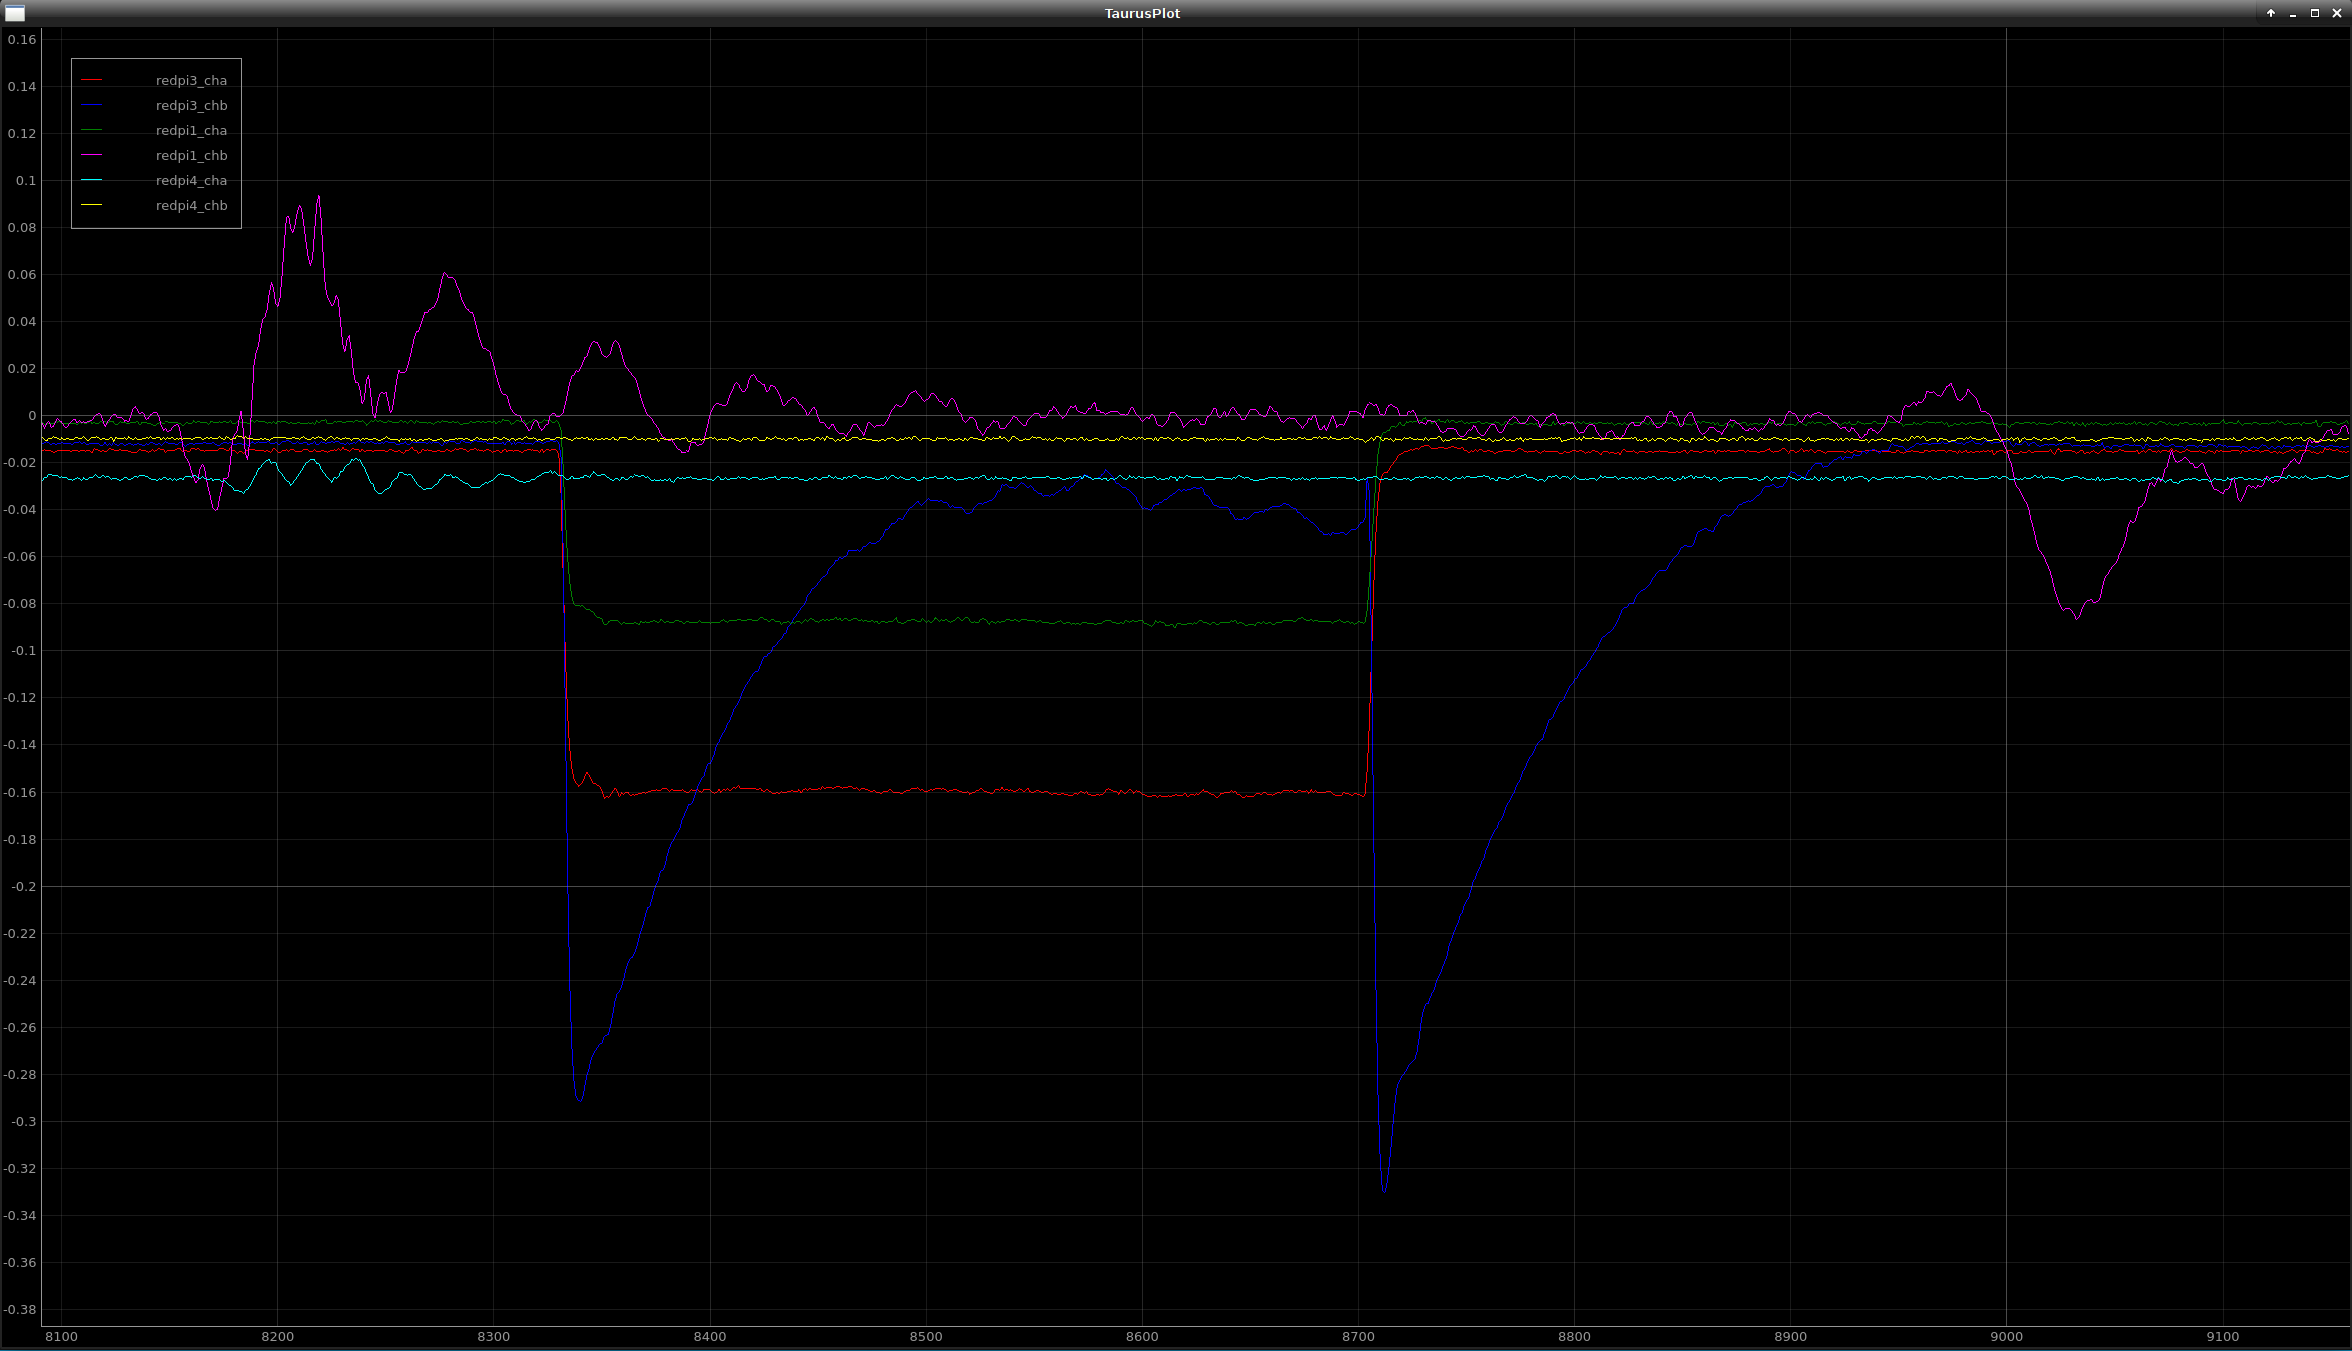Click the blue line swatch for redpi3_chb
The image size is (2352, 1351).
pos(92,105)
